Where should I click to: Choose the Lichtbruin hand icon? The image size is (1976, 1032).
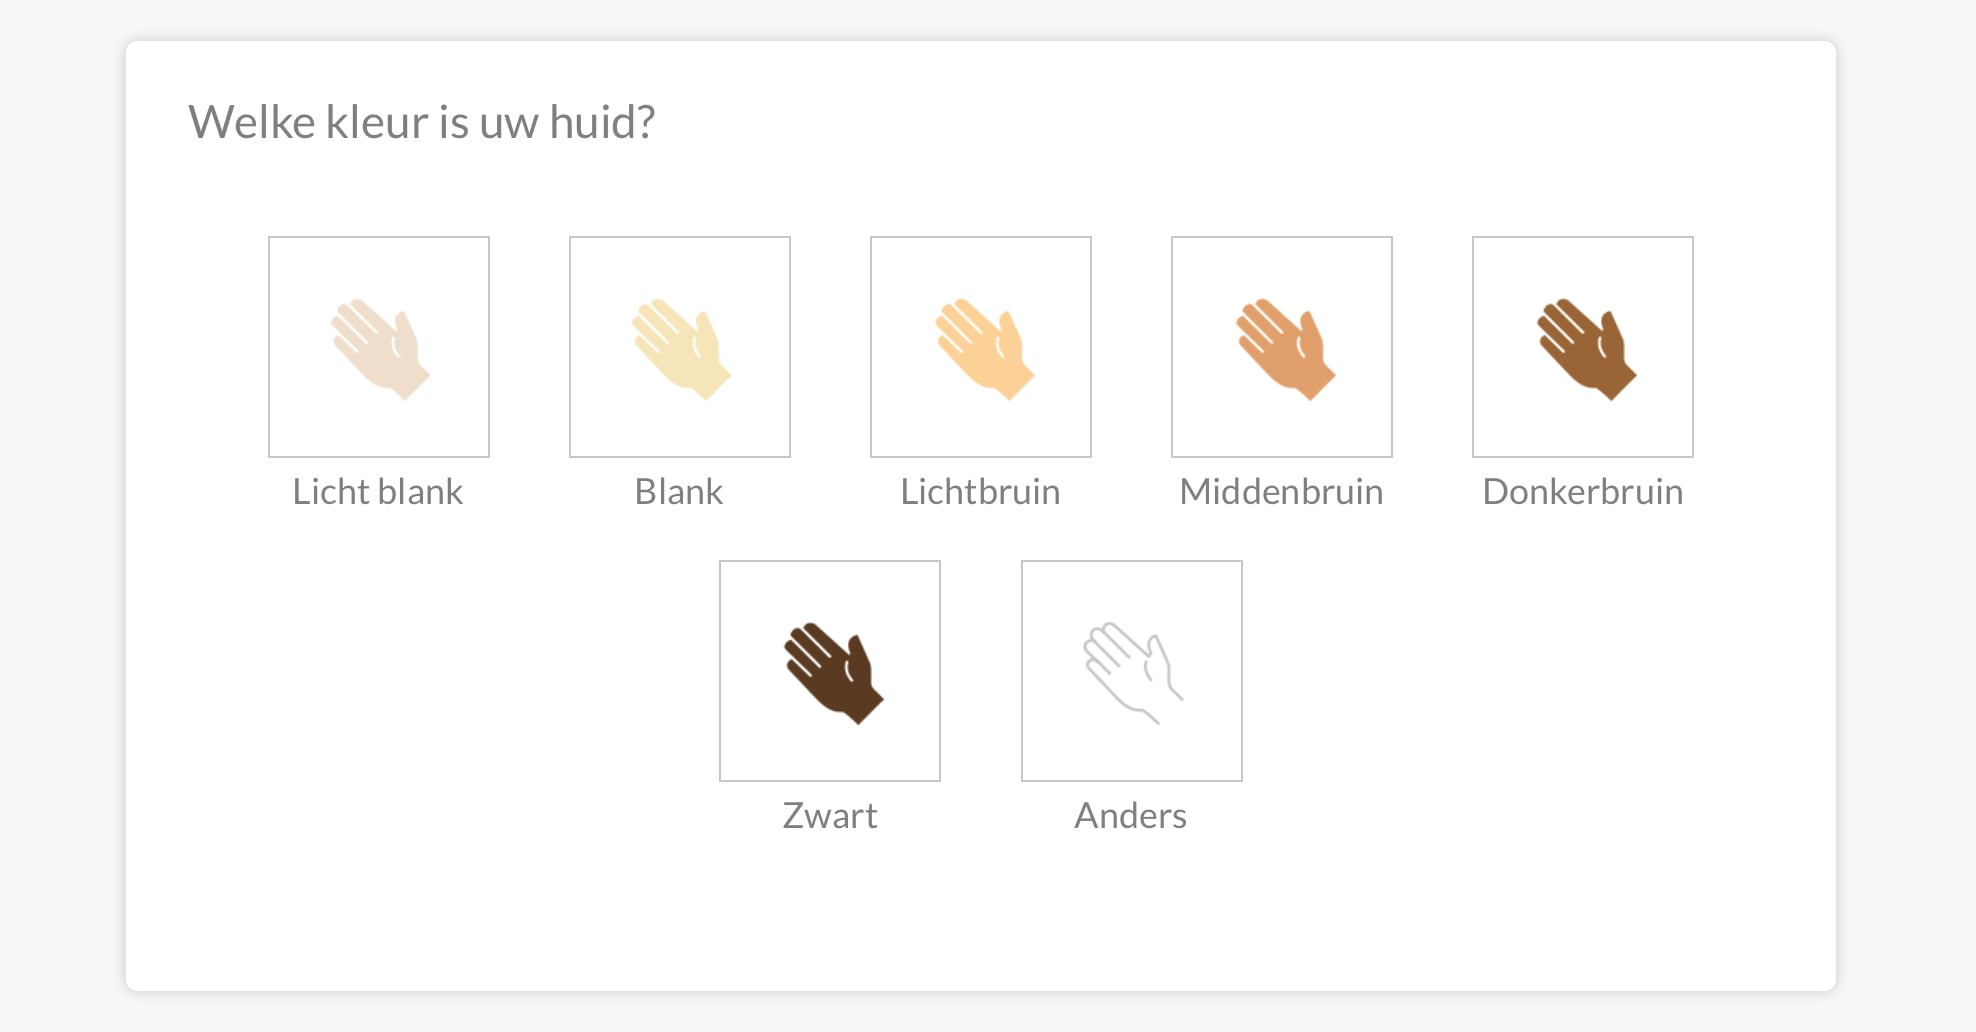point(984,349)
